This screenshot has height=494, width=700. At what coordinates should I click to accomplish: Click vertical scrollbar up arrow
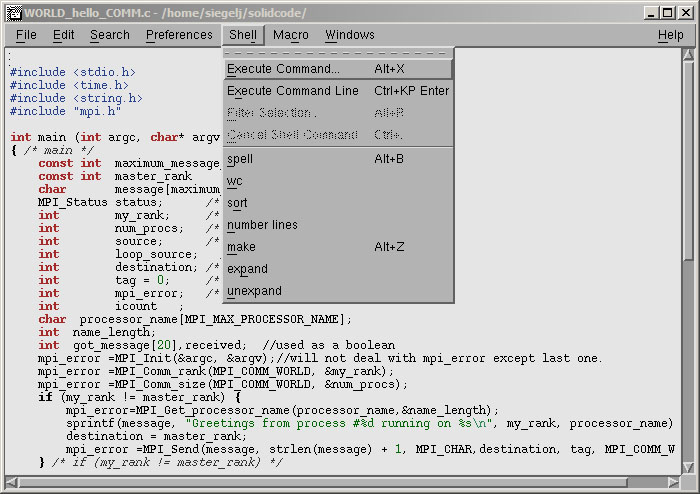(x=688, y=55)
